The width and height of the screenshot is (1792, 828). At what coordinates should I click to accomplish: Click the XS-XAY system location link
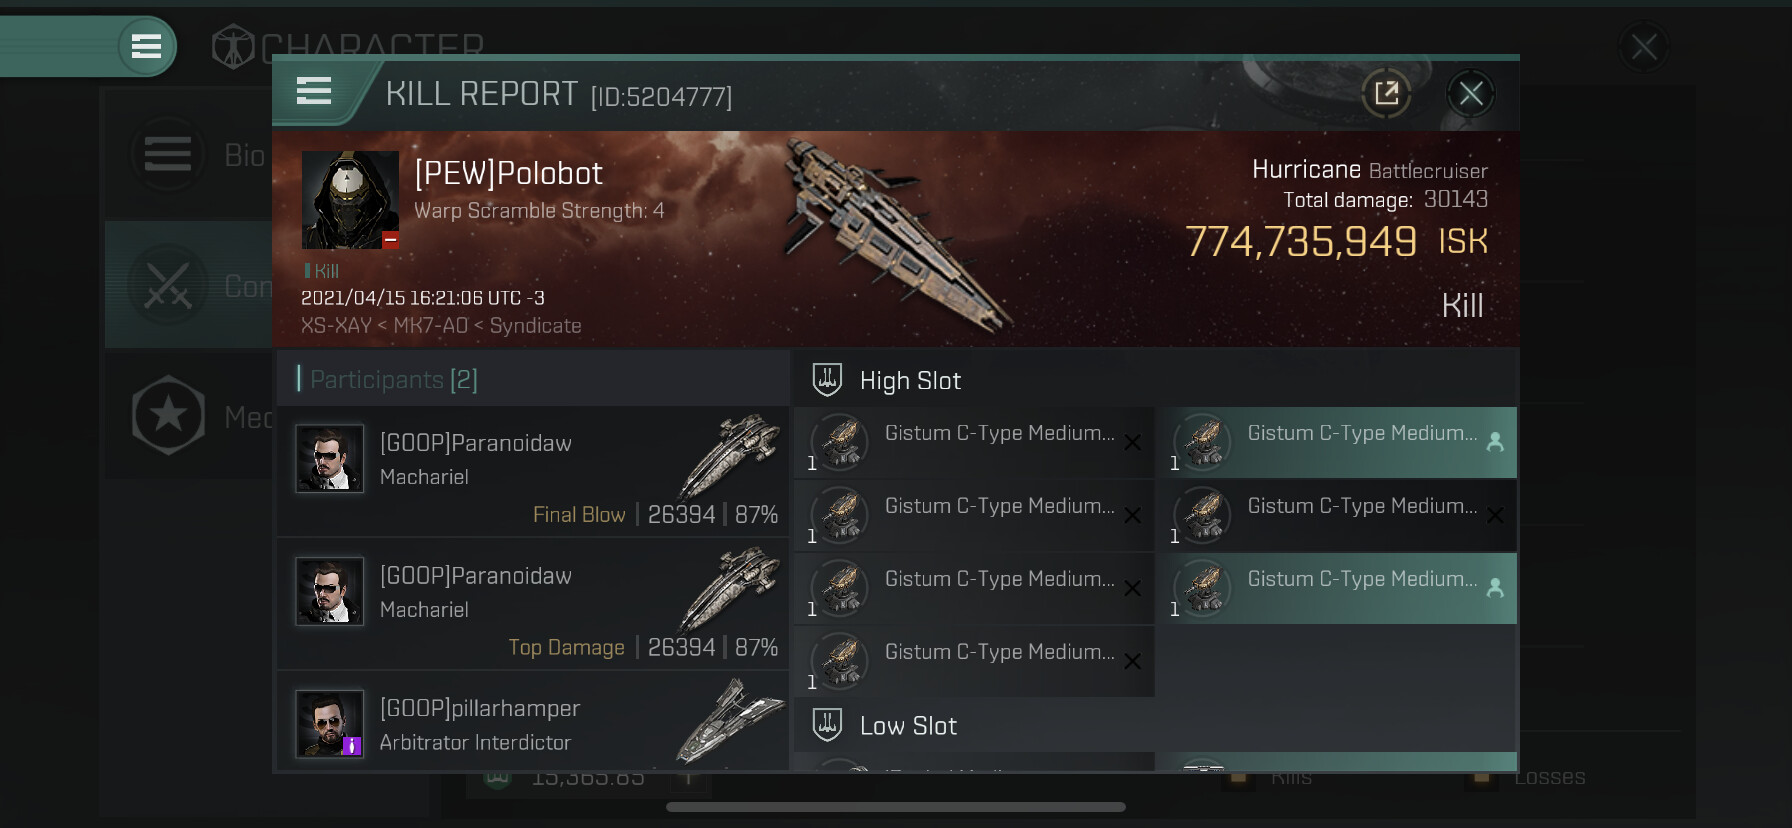[x=335, y=326]
